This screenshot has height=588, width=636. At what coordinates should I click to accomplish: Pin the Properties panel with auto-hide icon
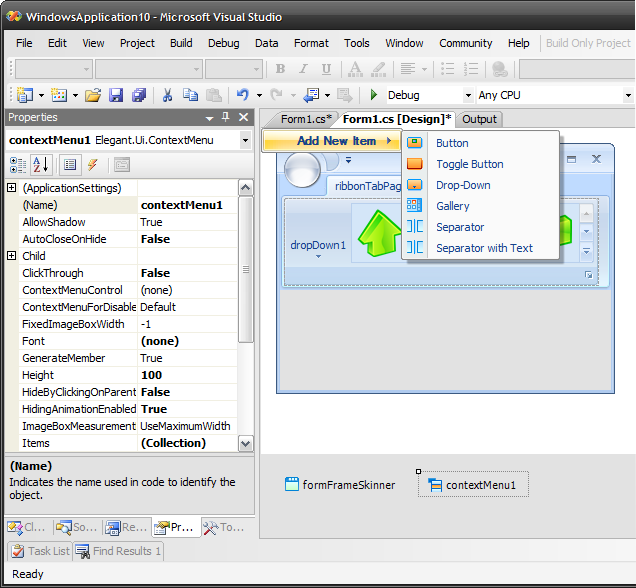coord(226,117)
